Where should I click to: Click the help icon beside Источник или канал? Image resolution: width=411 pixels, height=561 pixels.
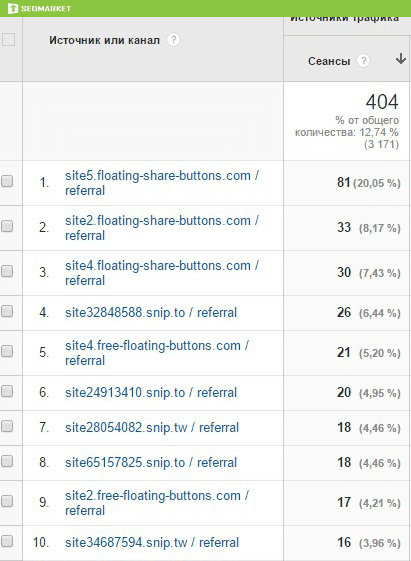point(173,40)
